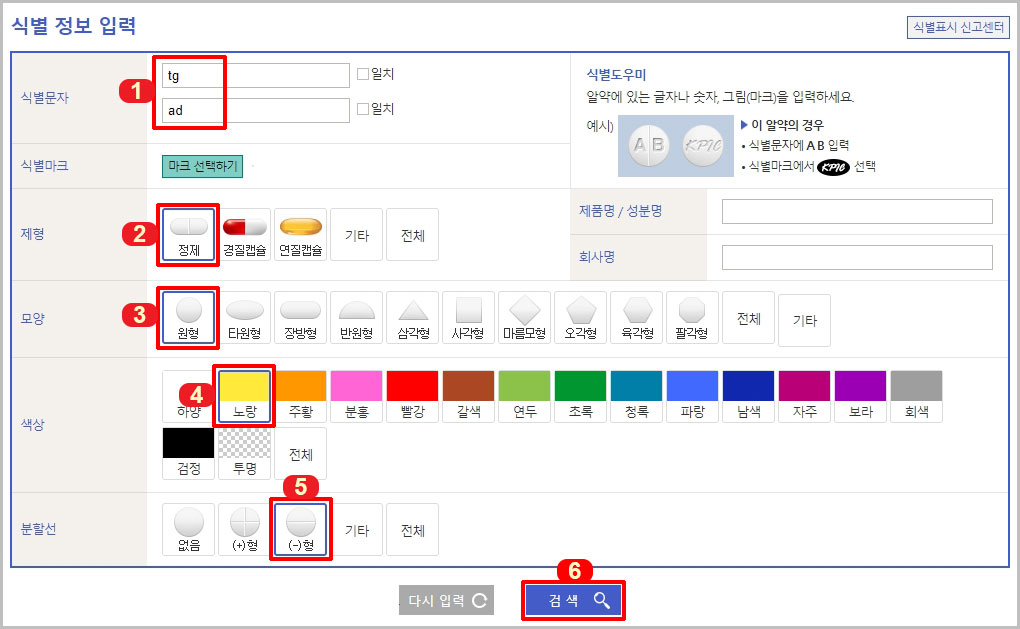Click inside the 회사명 company name field

[855, 257]
